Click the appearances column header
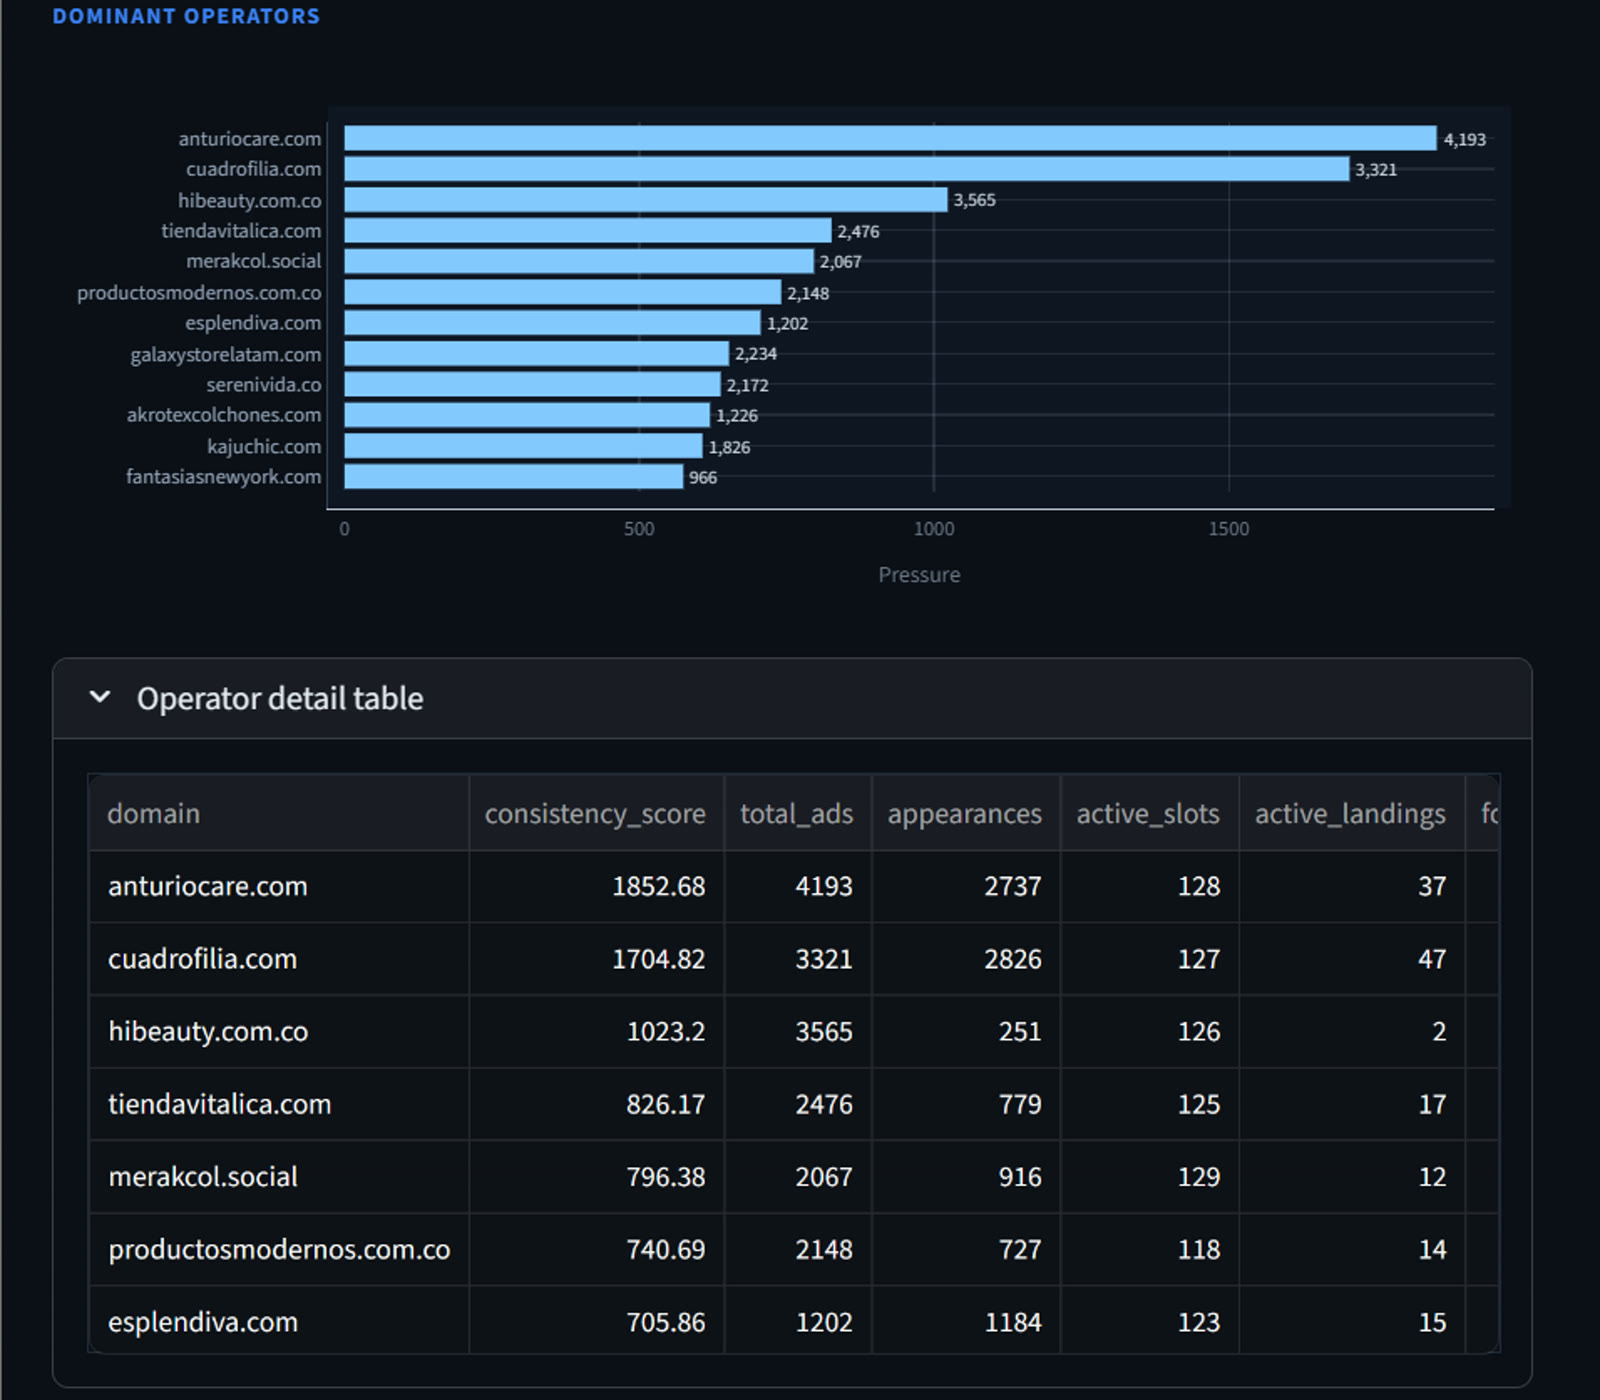Screen dimensions: 1600x1400 click(x=964, y=814)
